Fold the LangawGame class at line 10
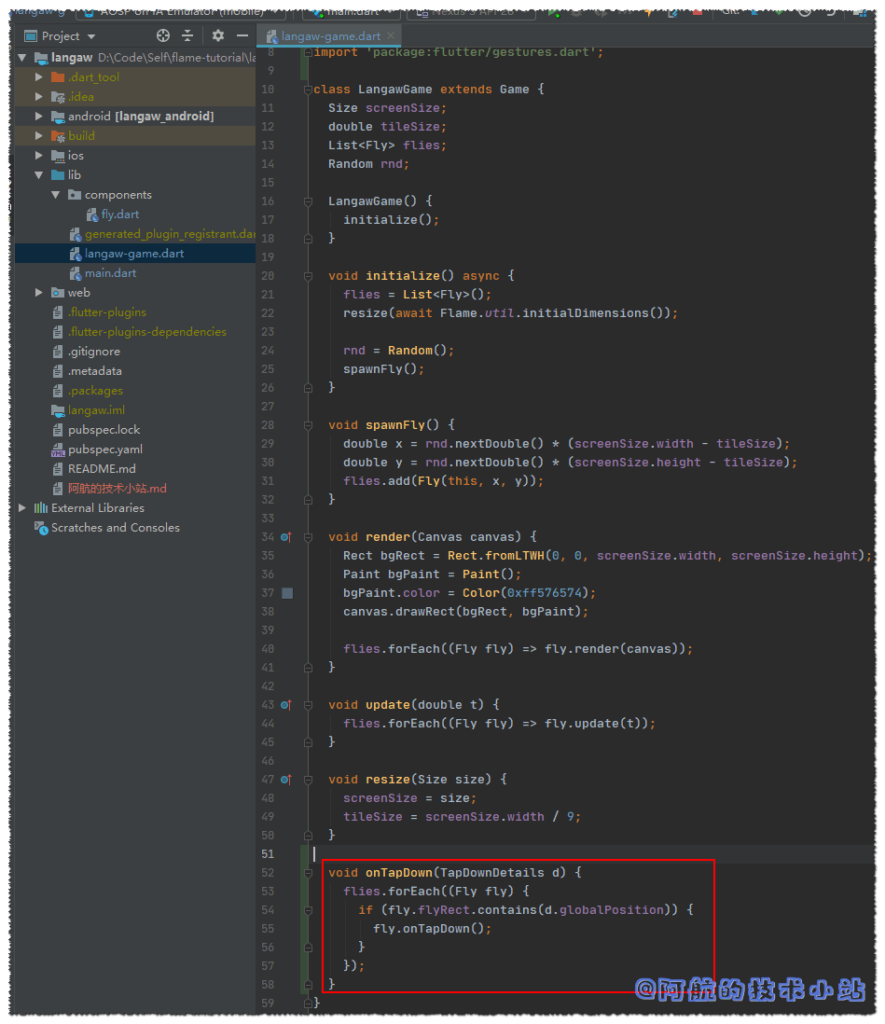The width and height of the screenshot is (885, 1024). (x=309, y=89)
